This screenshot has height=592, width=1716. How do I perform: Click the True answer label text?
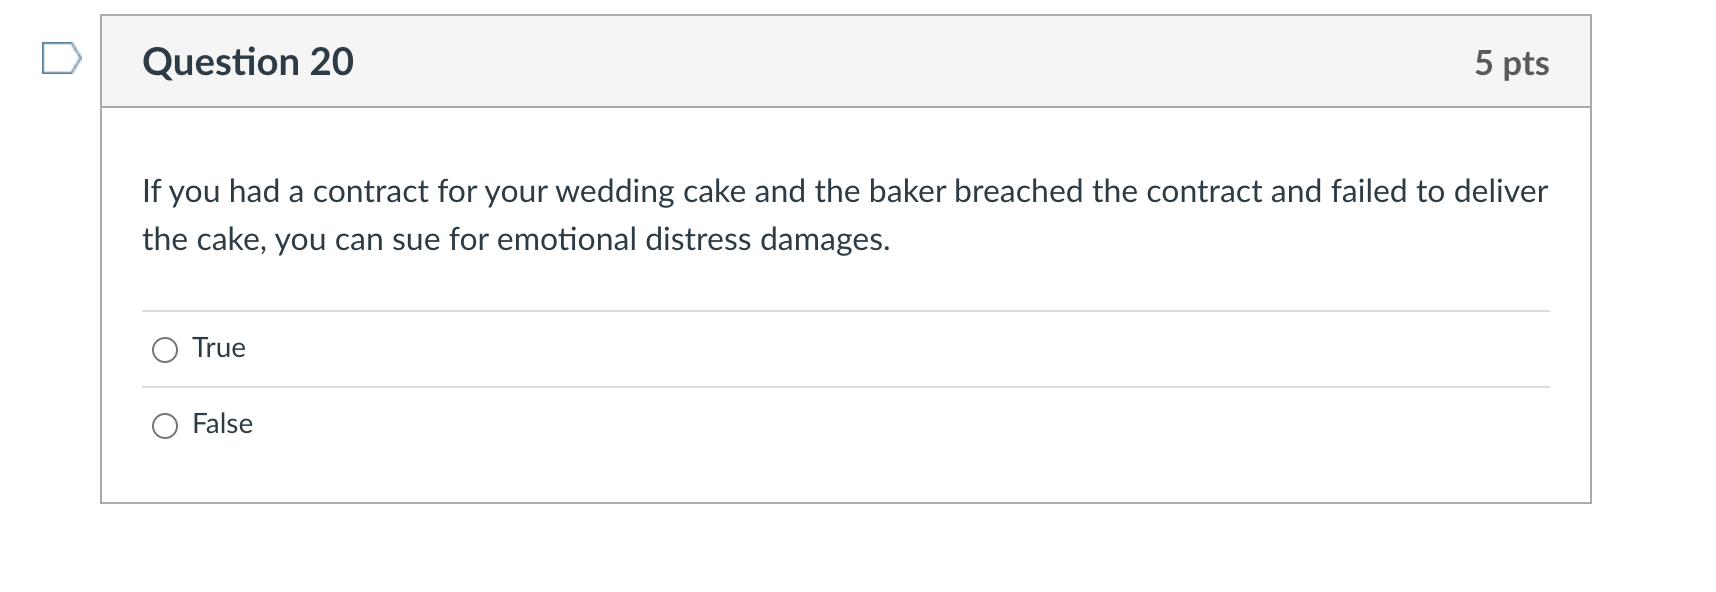point(219,348)
